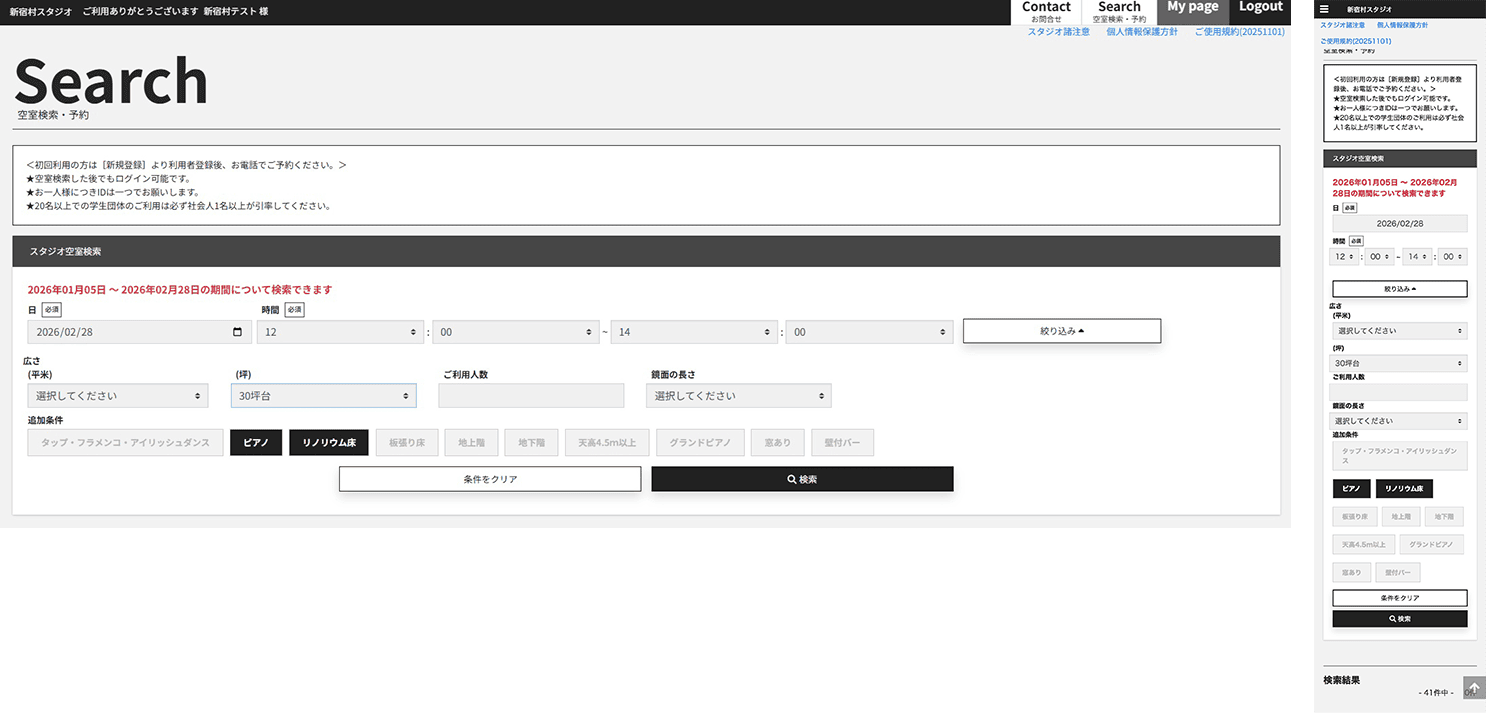Click the wide black 検索 button with magnifier
The width and height of the screenshot is (1486, 713).
(802, 479)
